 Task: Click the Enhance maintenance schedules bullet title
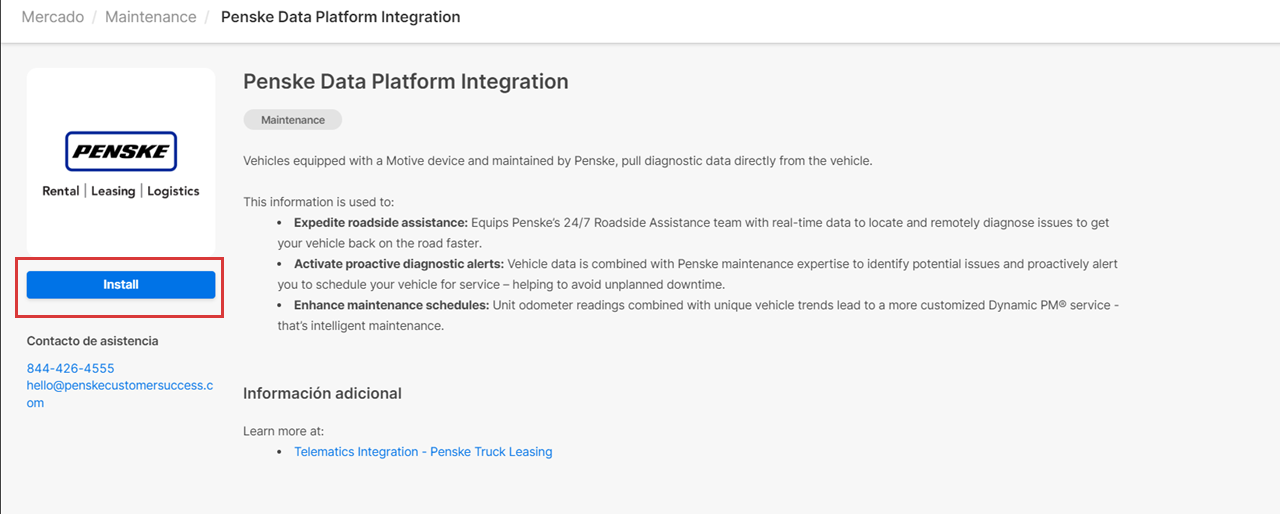coord(391,305)
